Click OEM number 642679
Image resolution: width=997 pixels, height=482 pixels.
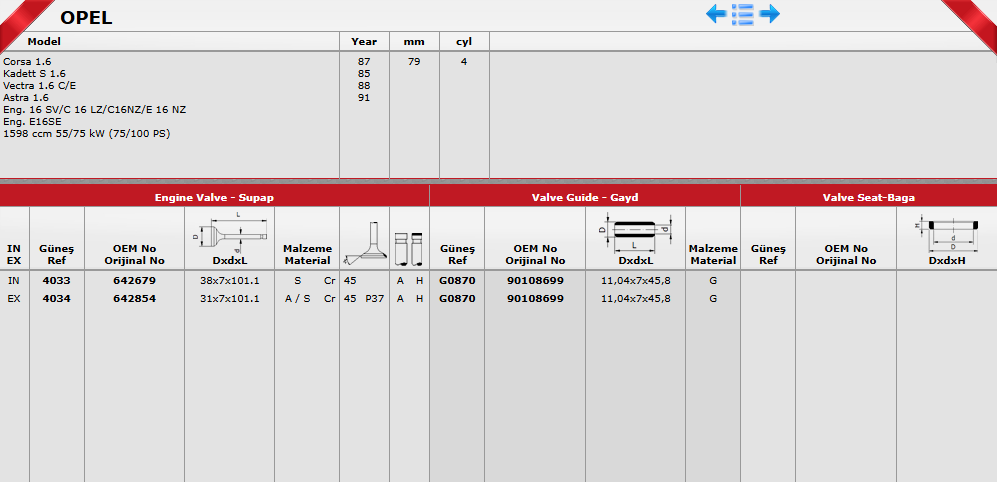point(134,281)
